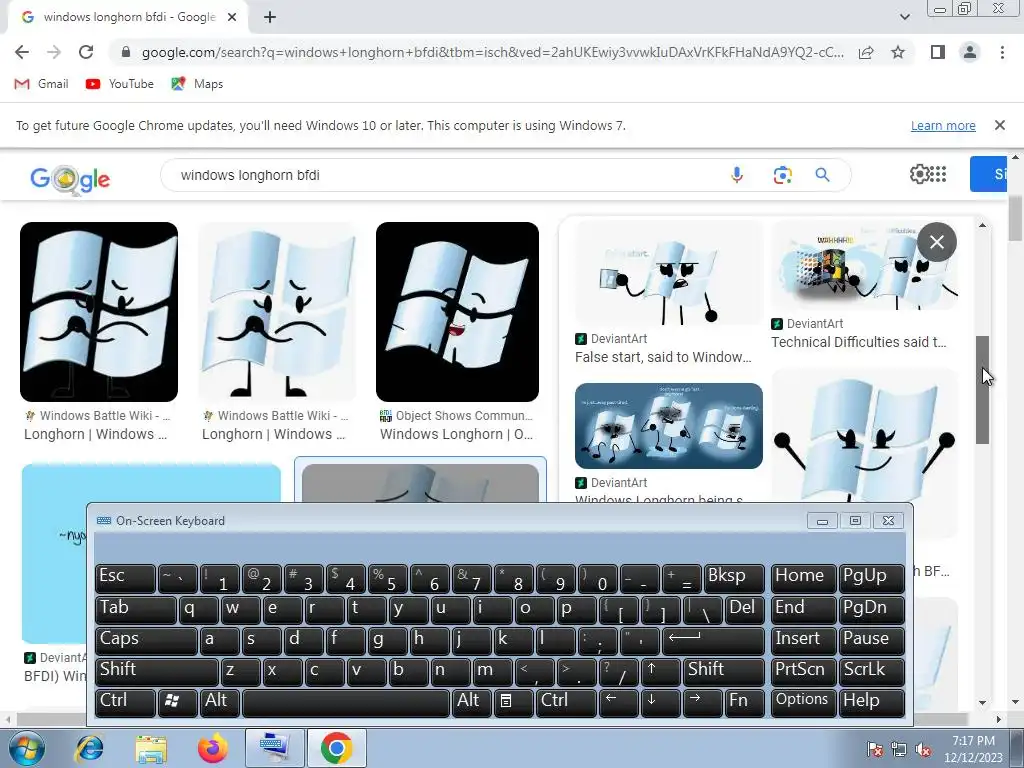The height and width of the screenshot is (768, 1024).
Task: Start voice search with microphone icon
Action: click(737, 175)
